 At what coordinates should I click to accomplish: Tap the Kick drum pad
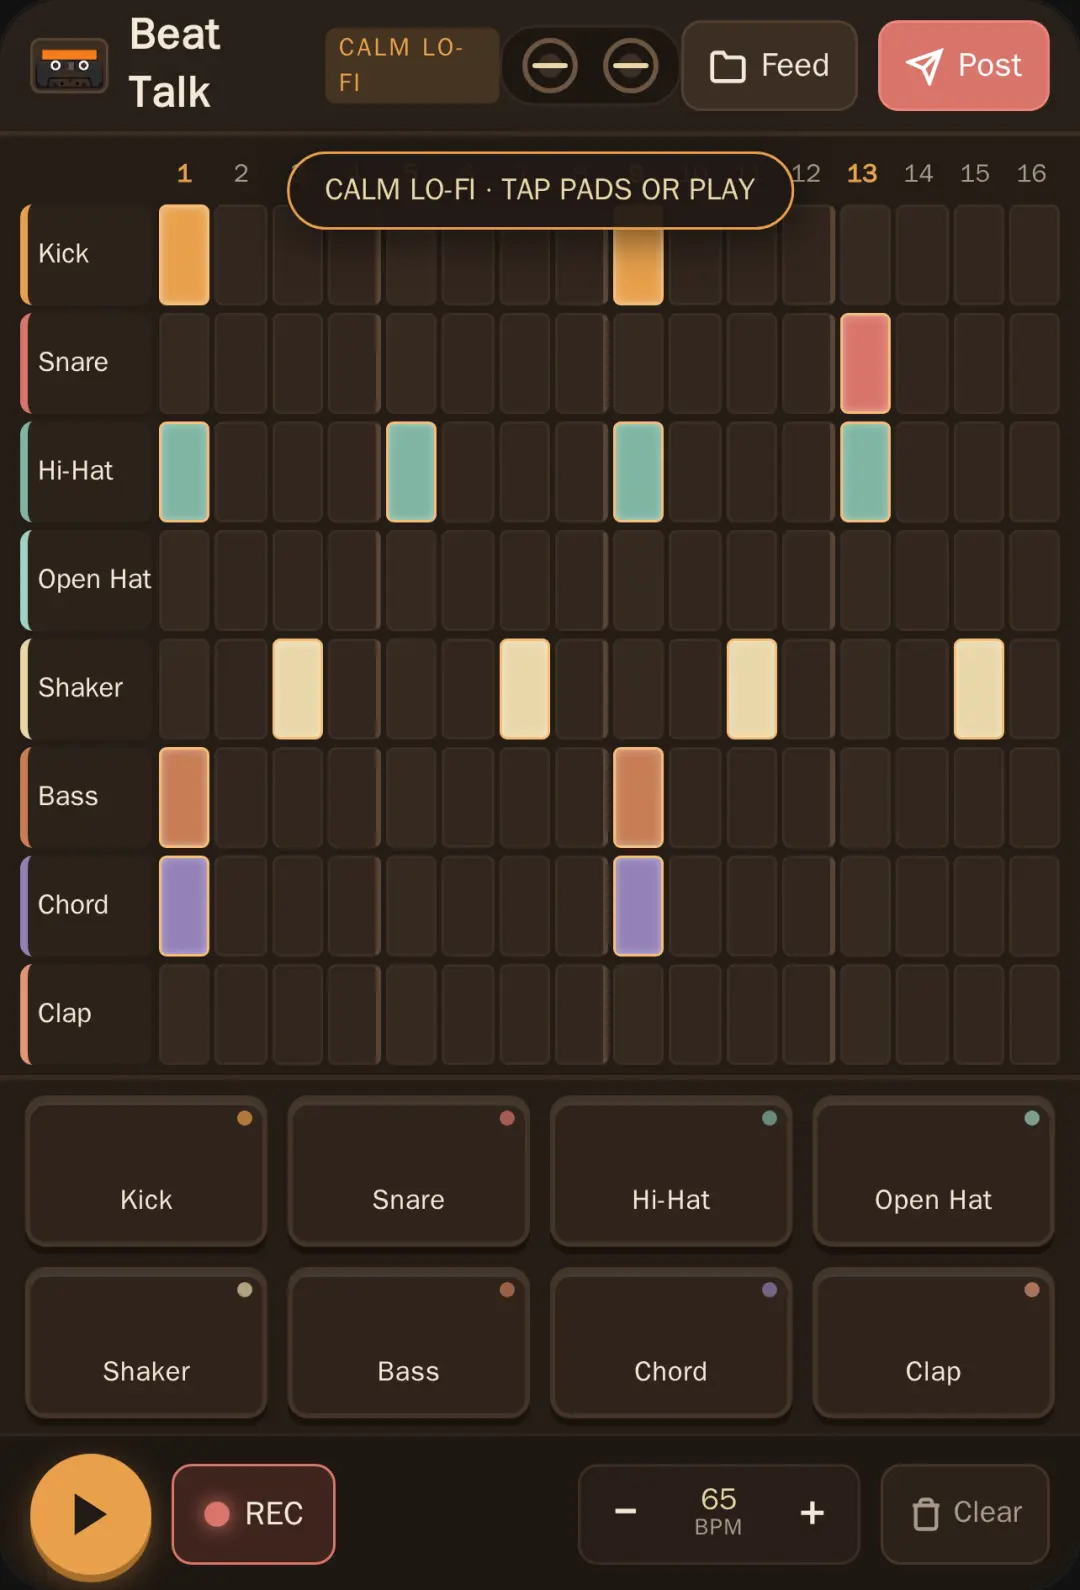coord(146,1172)
